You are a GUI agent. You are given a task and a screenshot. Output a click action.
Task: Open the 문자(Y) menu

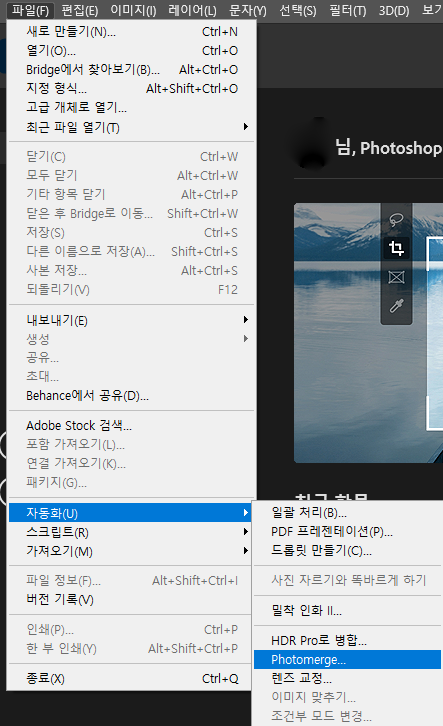click(x=248, y=10)
